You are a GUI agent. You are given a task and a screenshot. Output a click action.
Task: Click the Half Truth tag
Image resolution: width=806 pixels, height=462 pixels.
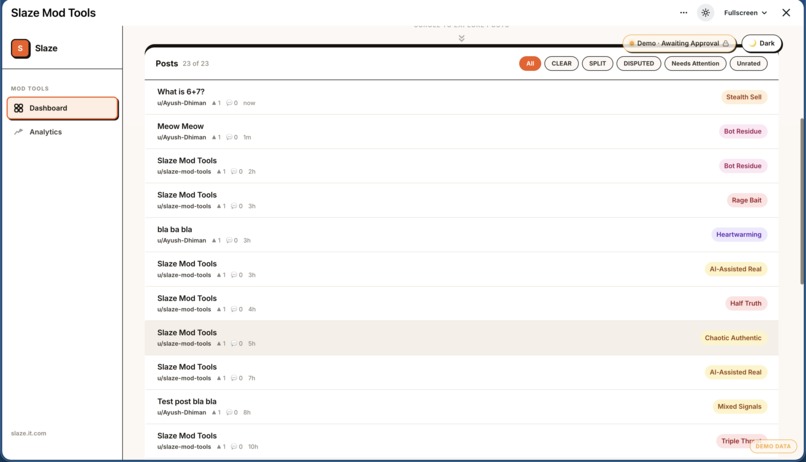pos(745,304)
